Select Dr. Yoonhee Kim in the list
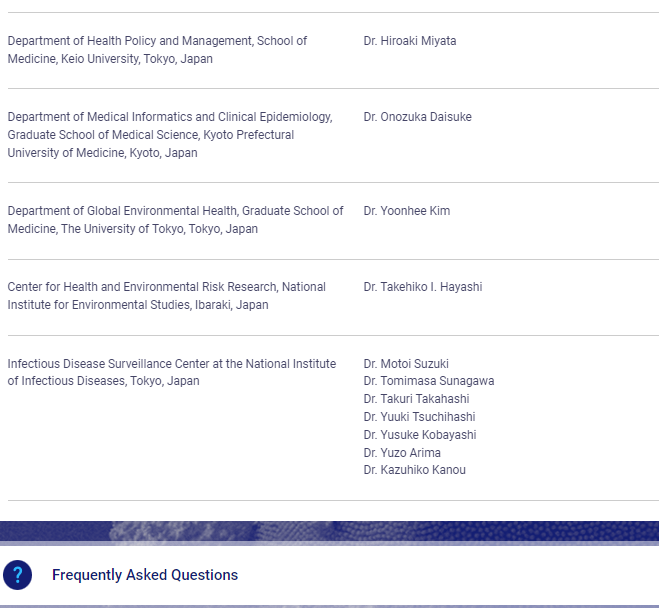The width and height of the screenshot is (659, 608). click(406, 211)
